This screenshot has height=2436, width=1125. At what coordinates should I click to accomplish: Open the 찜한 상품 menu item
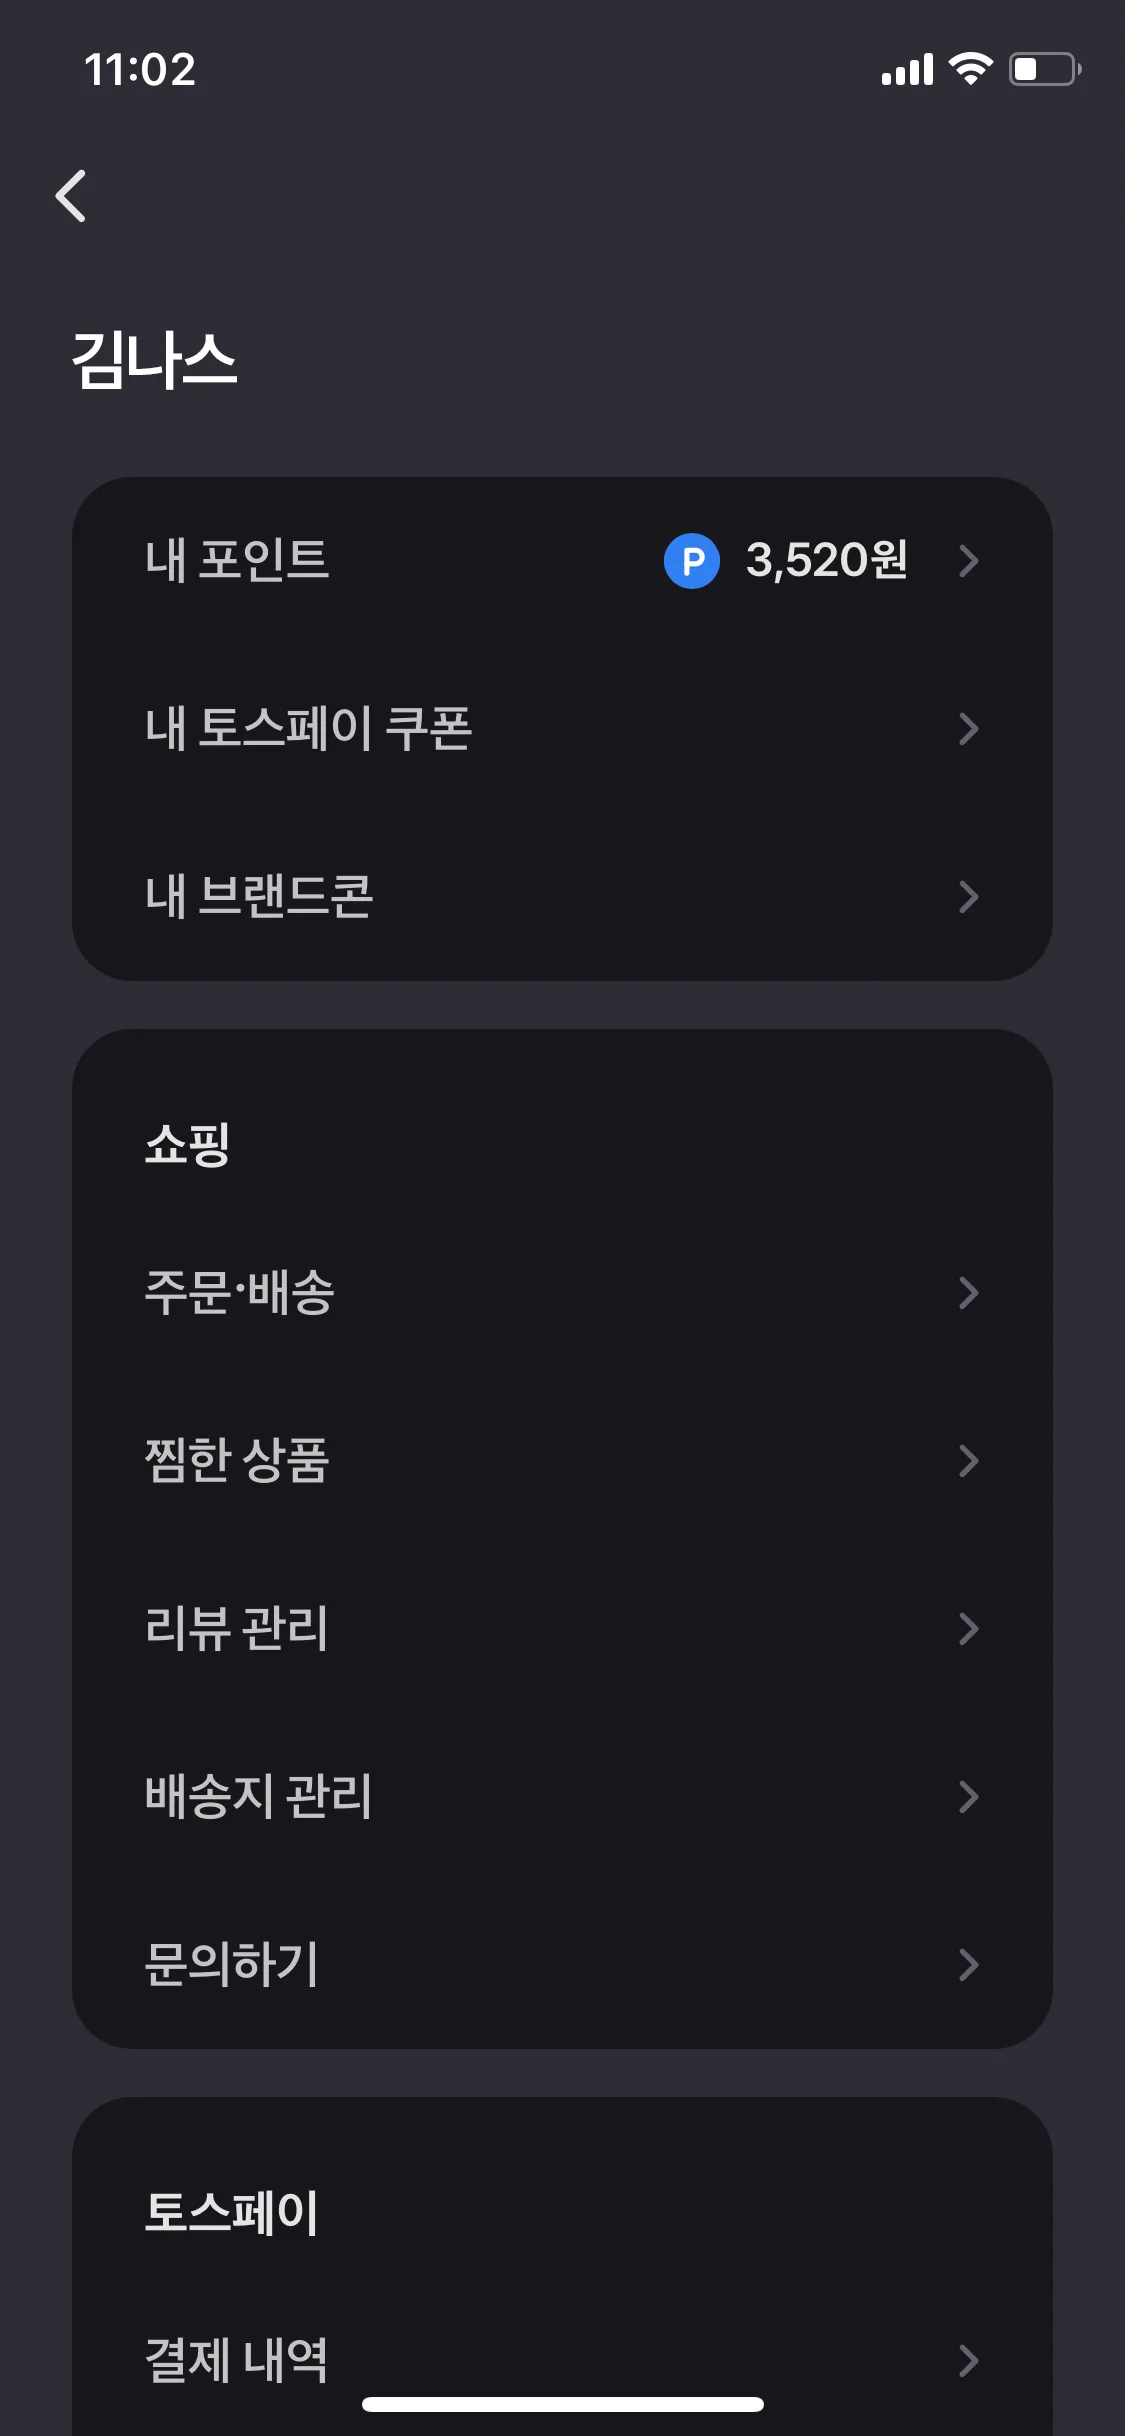pos(562,1461)
